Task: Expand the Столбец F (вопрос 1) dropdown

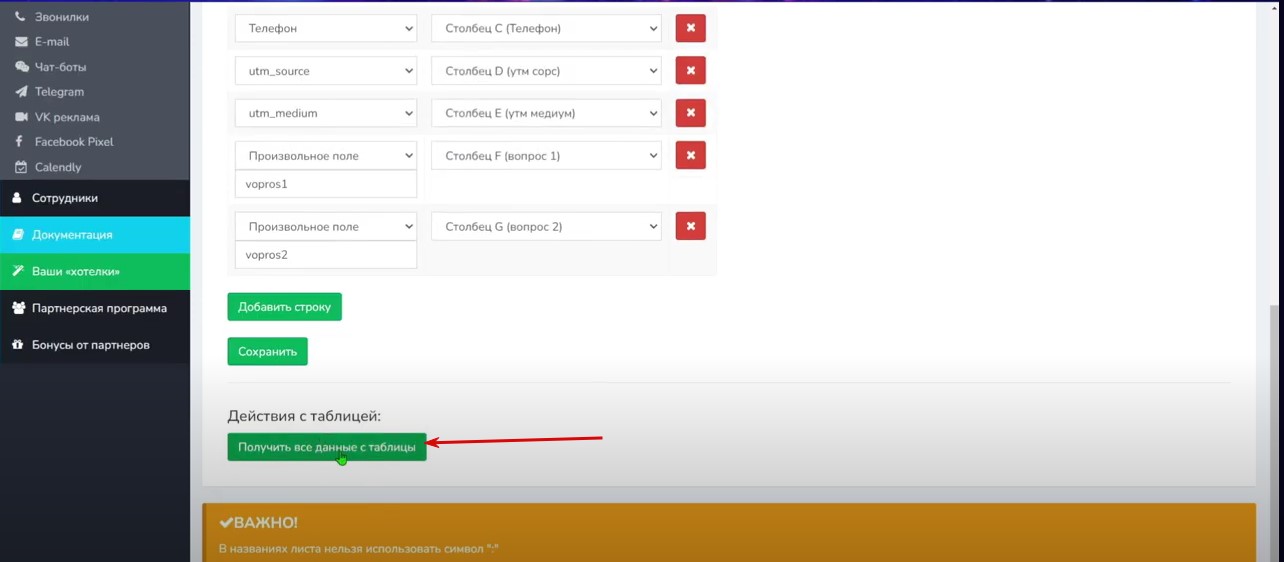Action: point(546,156)
